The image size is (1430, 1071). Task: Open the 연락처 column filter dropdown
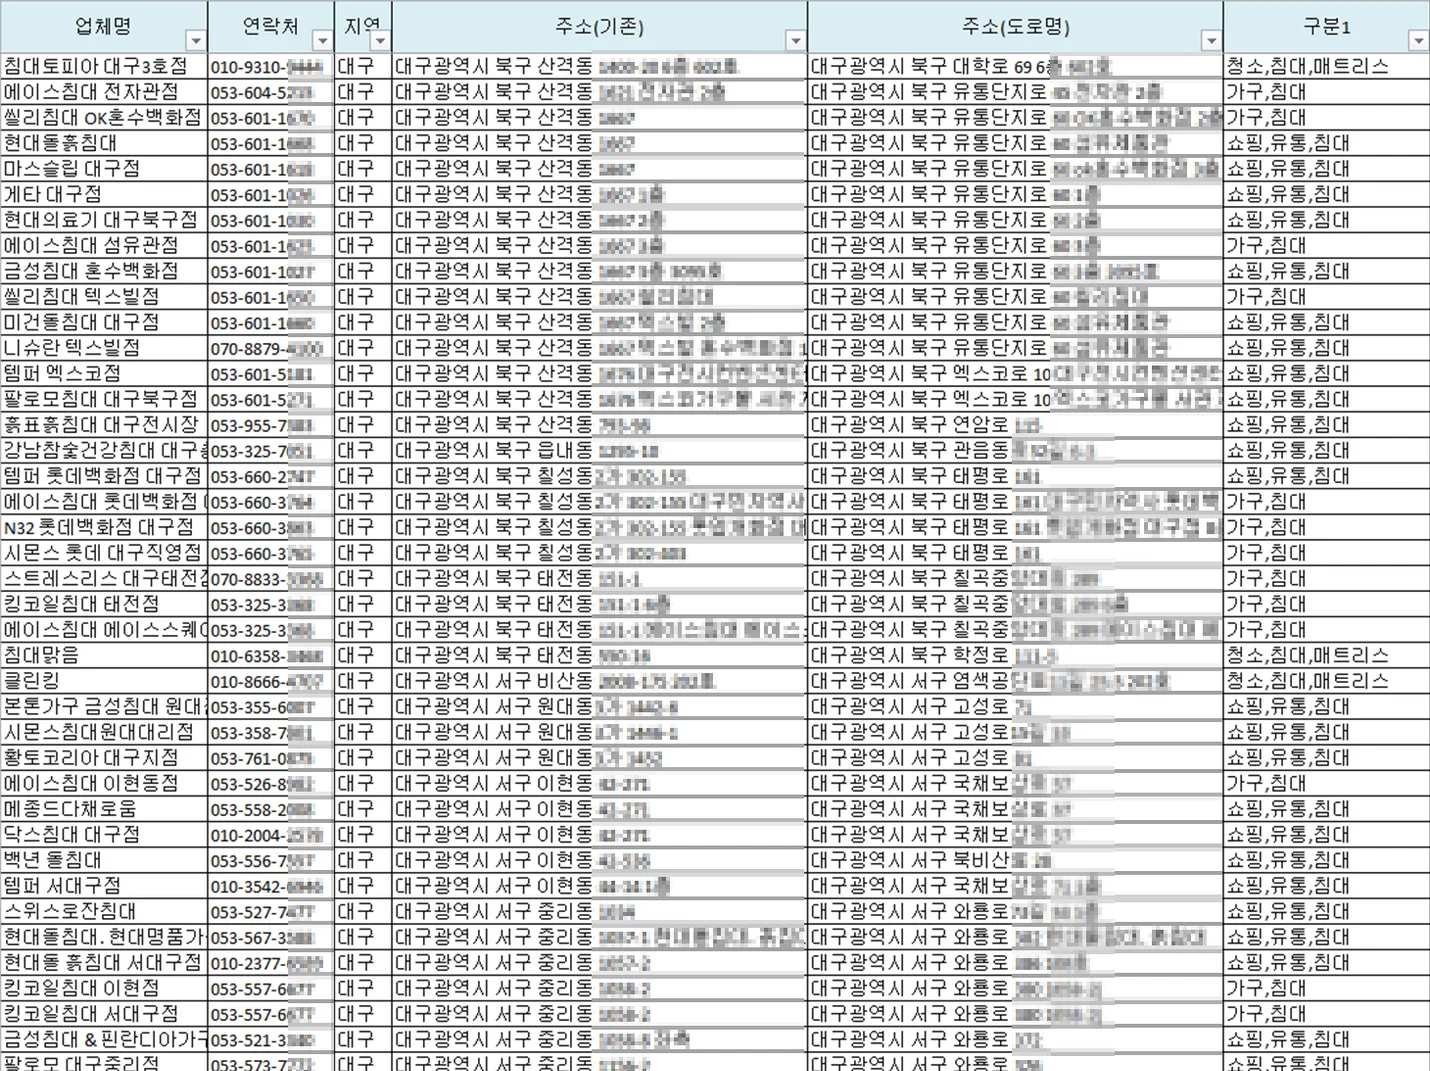322,41
